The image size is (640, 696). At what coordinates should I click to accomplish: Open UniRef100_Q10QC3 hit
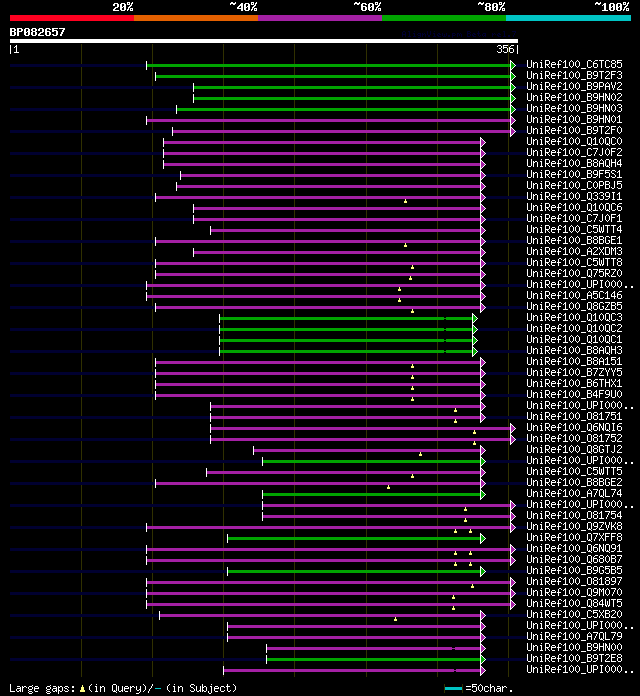coord(574,317)
